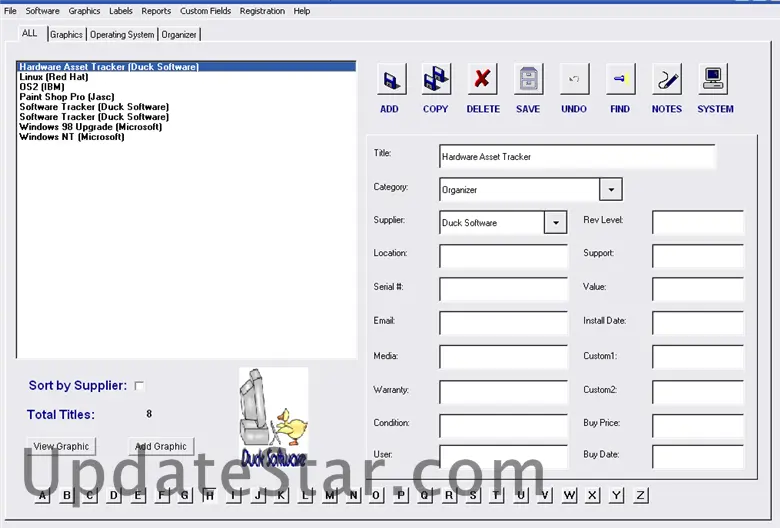
Task: Switch to the ALL tab
Action: 29,33
